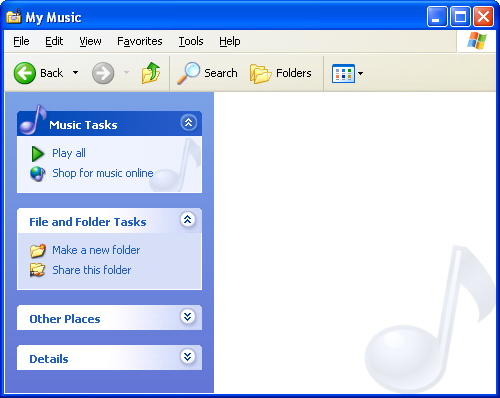Click the Windows flag logo in menu bar
The width and height of the screenshot is (500, 398).
click(x=477, y=41)
